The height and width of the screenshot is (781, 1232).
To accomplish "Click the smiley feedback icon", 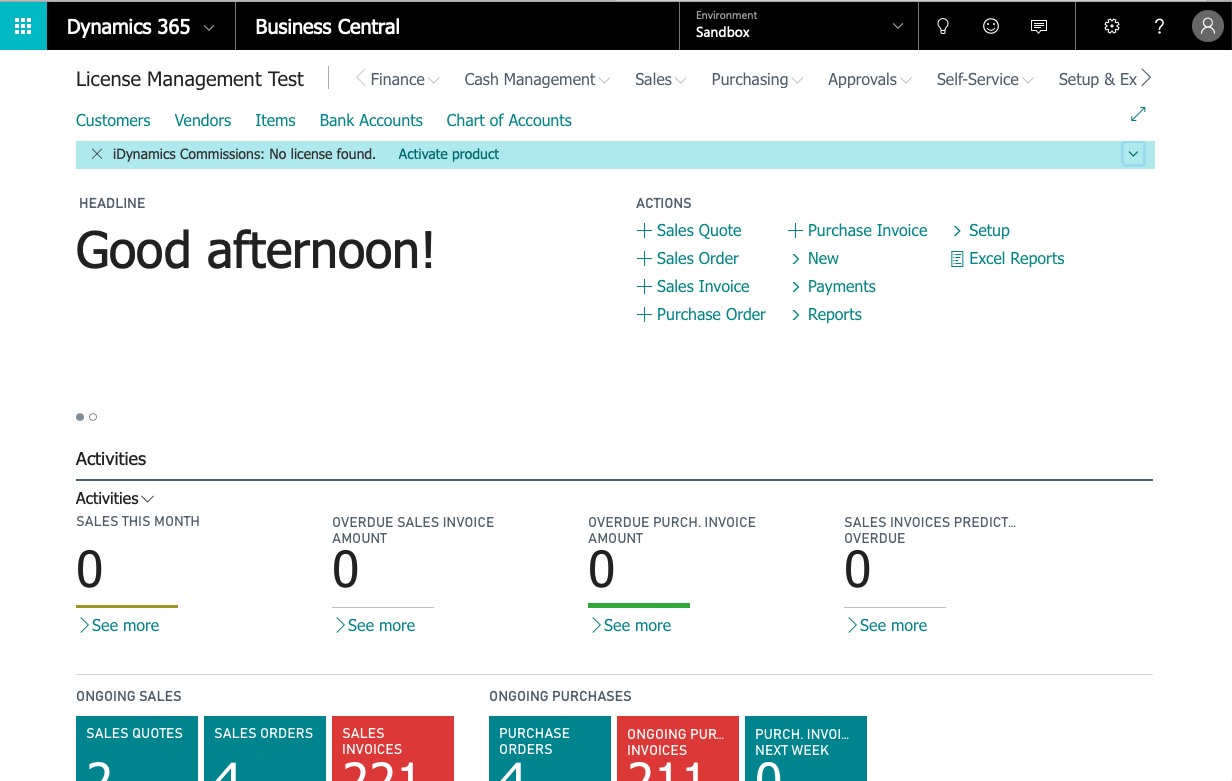I will pyautogui.click(x=991, y=27).
